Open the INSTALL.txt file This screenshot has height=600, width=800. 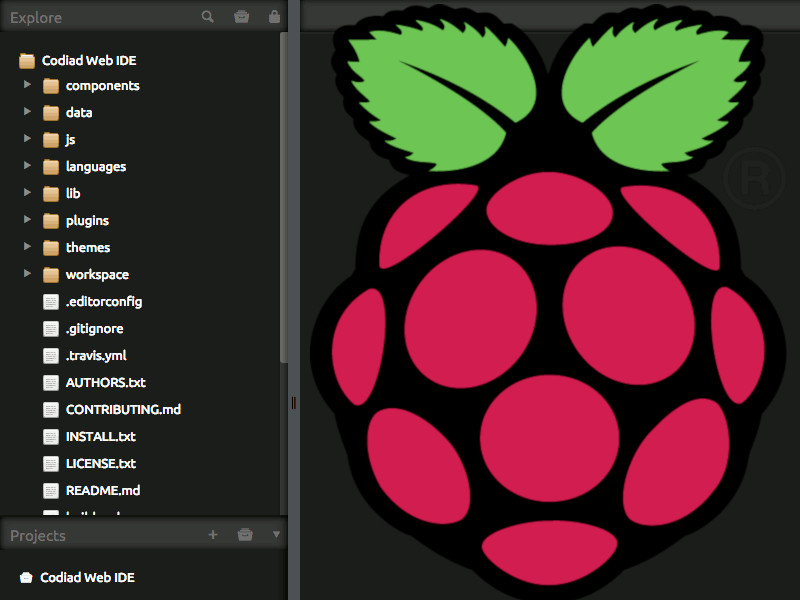(101, 437)
